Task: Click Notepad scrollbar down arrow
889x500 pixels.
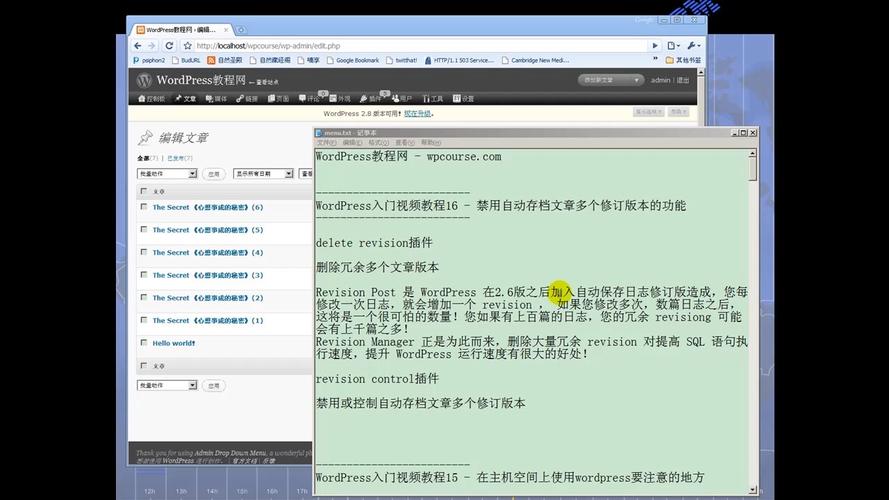Action: (752, 490)
